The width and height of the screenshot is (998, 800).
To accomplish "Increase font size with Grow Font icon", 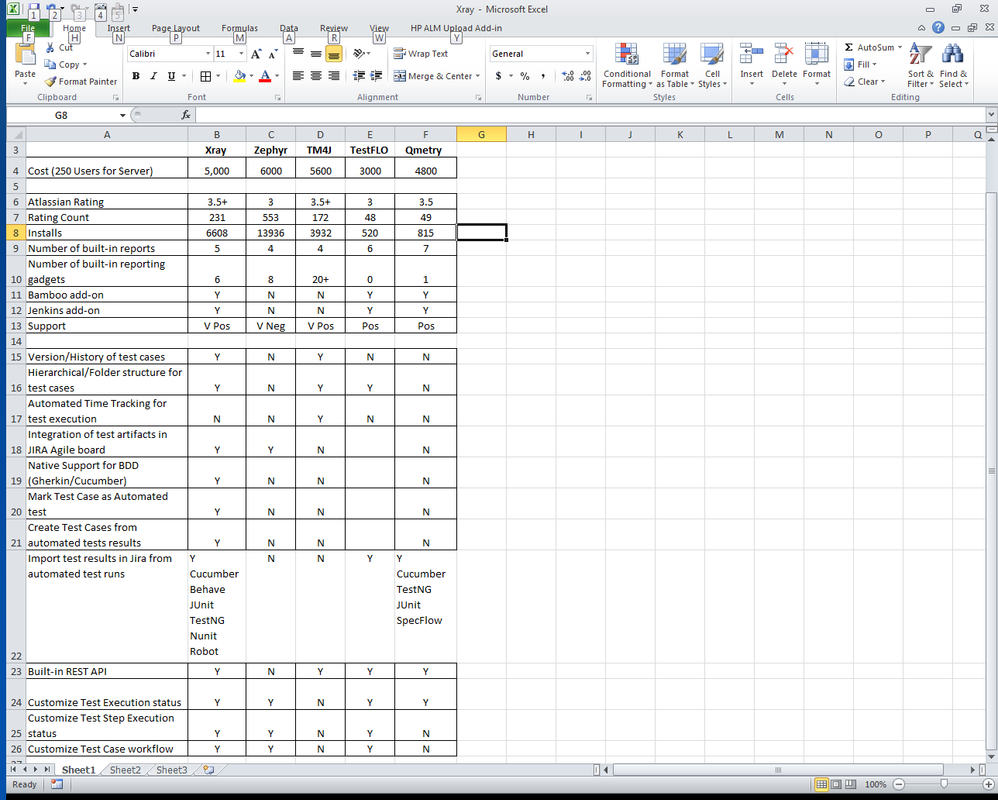I will tap(256, 54).
